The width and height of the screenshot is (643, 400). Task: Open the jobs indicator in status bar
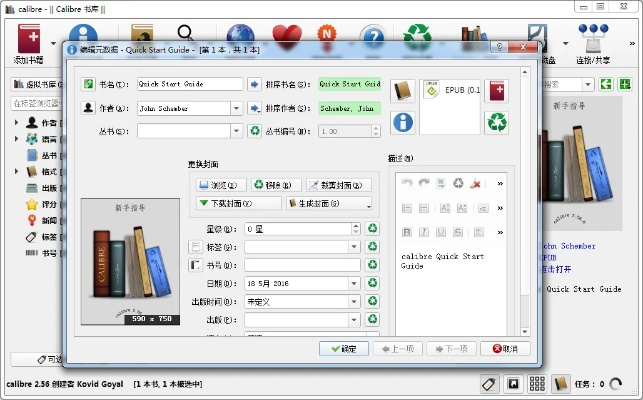(x=598, y=384)
